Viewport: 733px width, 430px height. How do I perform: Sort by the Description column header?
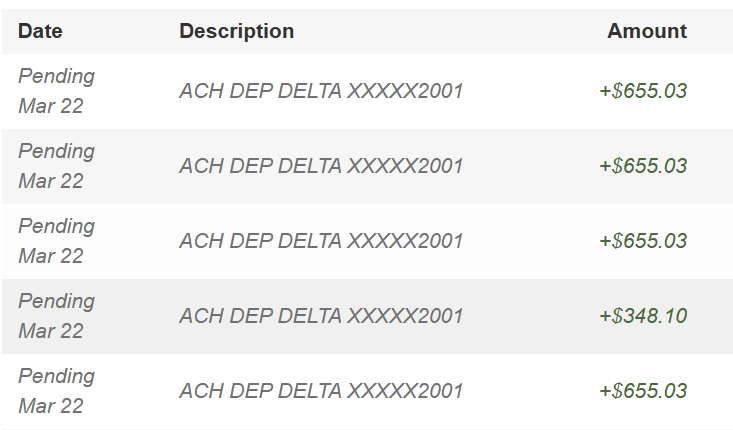pyautogui.click(x=236, y=31)
